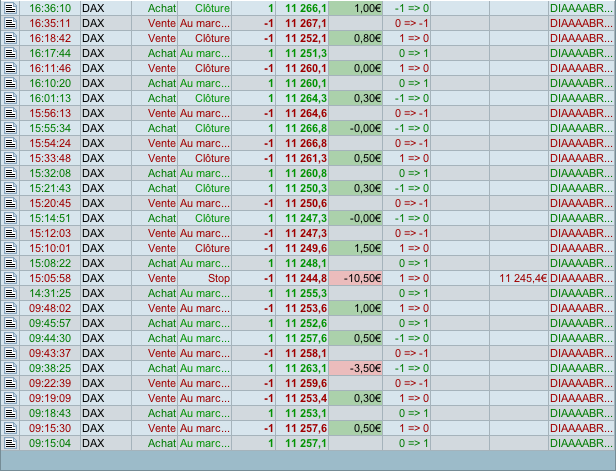Select price 11 258,1 cell
This screenshot has width=616, height=471.
302,353
